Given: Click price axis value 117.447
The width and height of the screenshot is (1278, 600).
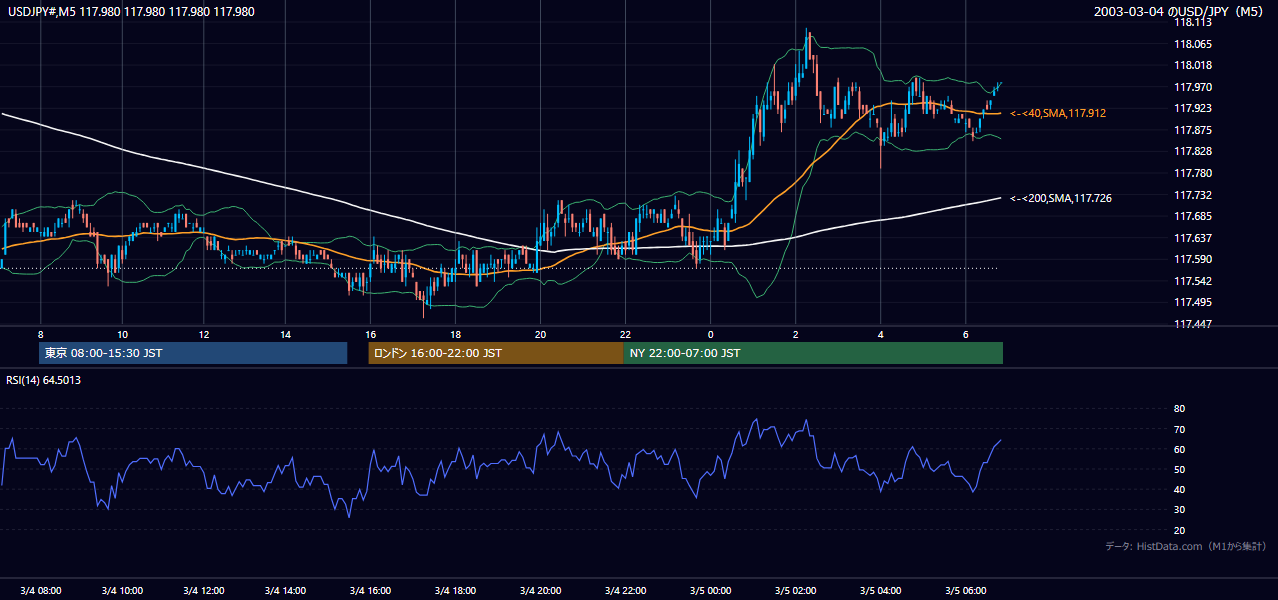Looking at the screenshot, I should [x=1192, y=324].
